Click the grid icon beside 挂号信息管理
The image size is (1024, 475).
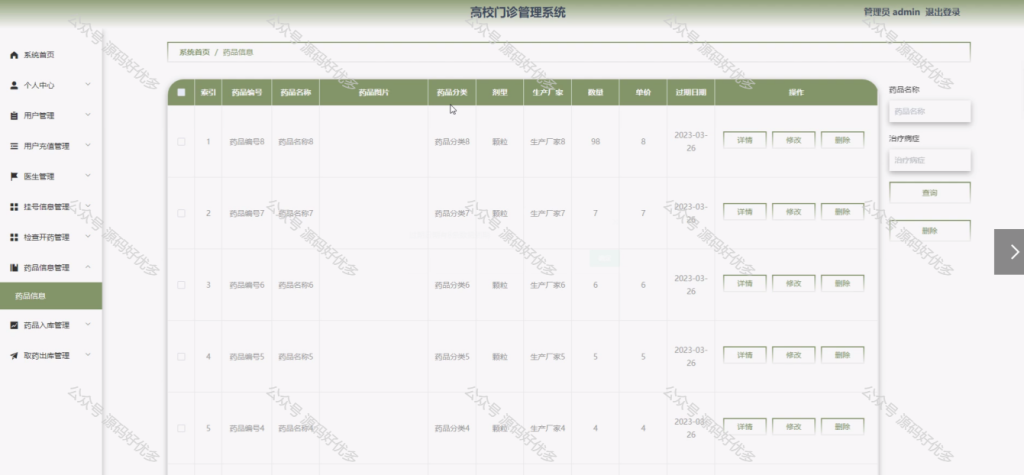[x=14, y=206]
